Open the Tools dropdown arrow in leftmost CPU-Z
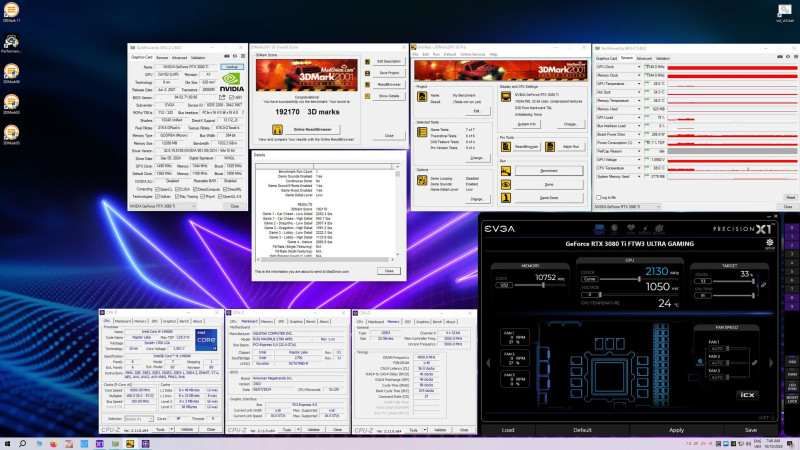Image resolution: width=800 pixels, height=450 pixels. [172, 430]
